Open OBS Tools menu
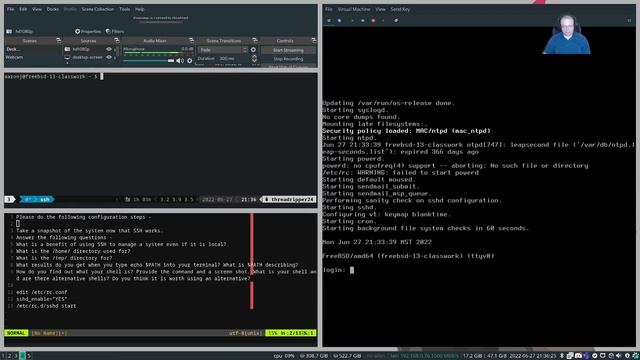 pyautogui.click(x=124, y=9)
